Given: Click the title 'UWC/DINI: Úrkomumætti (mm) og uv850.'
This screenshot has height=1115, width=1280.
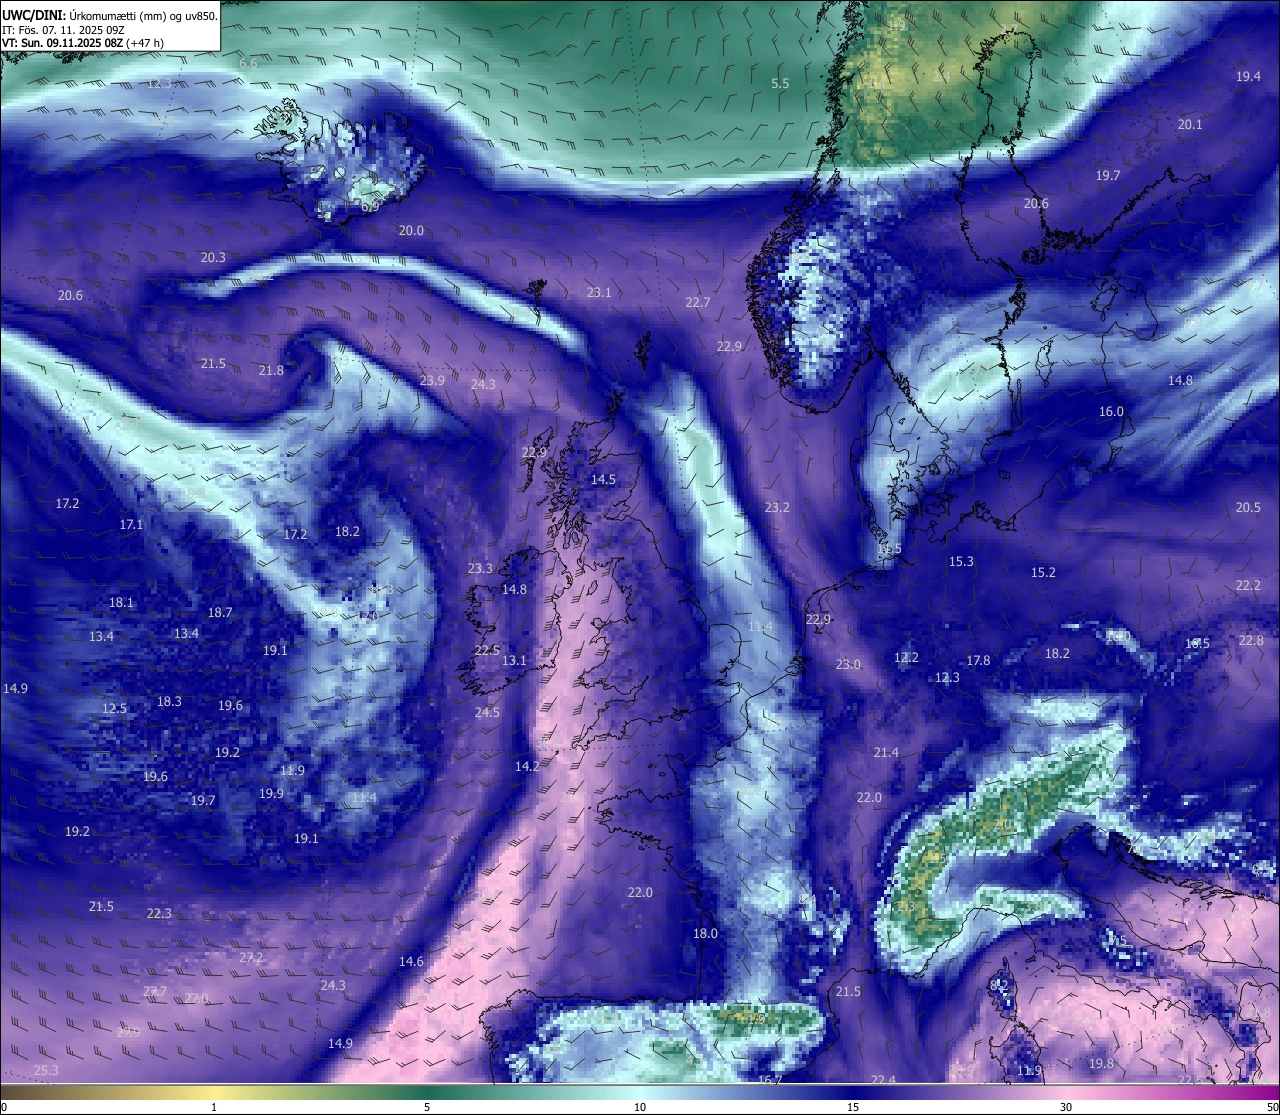Looking at the screenshot, I should click(109, 15).
